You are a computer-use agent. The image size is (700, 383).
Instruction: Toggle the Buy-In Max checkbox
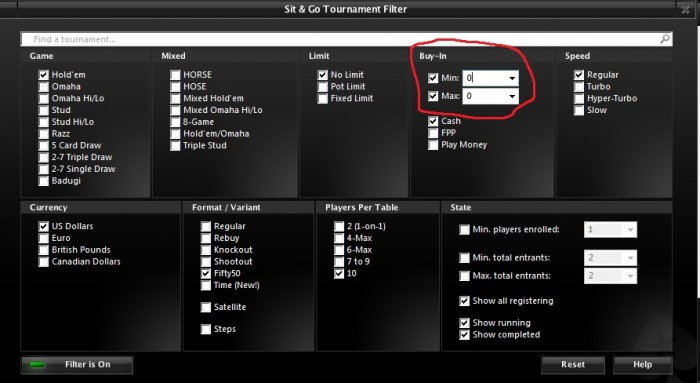tap(433, 96)
